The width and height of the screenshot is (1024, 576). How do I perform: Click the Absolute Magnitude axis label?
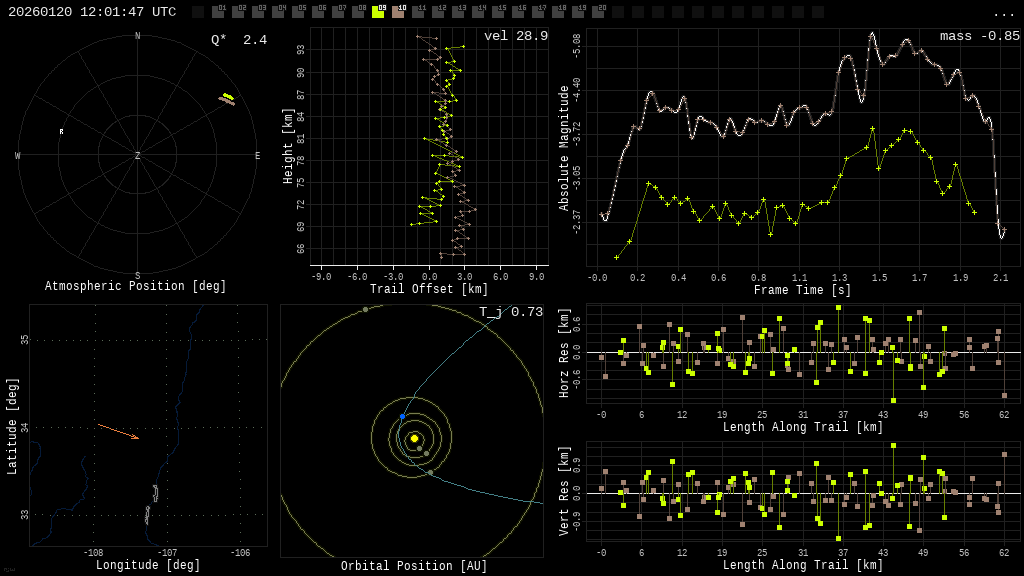tap(564, 147)
